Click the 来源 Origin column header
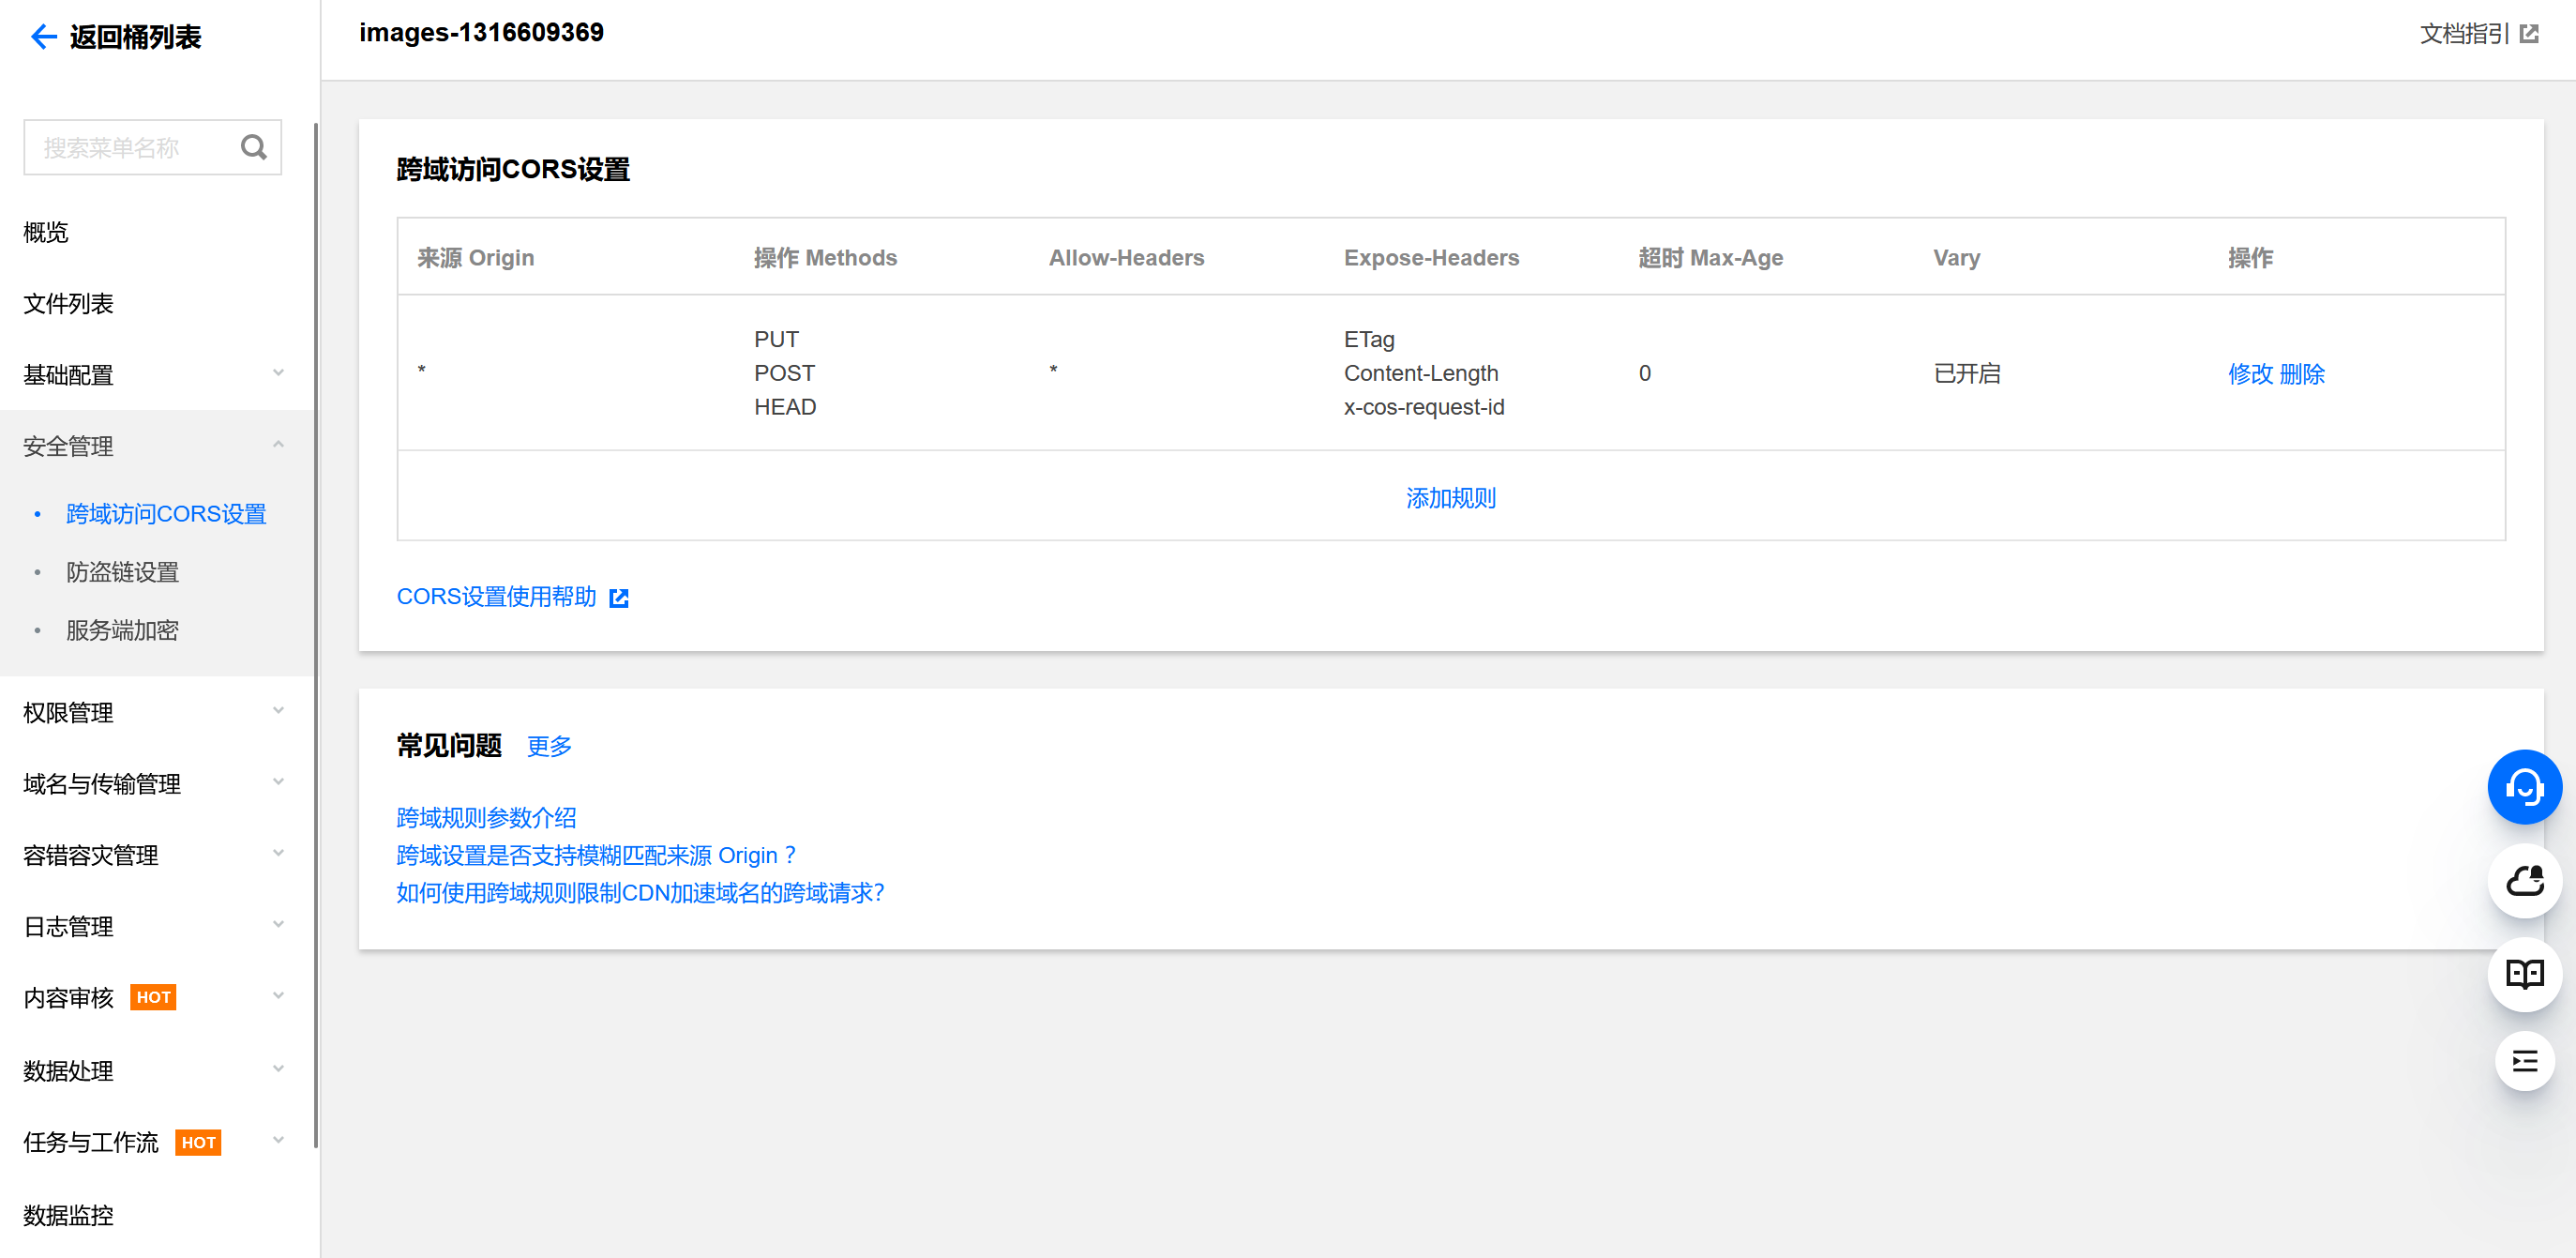Viewport: 2576px width, 1258px height. (475, 257)
